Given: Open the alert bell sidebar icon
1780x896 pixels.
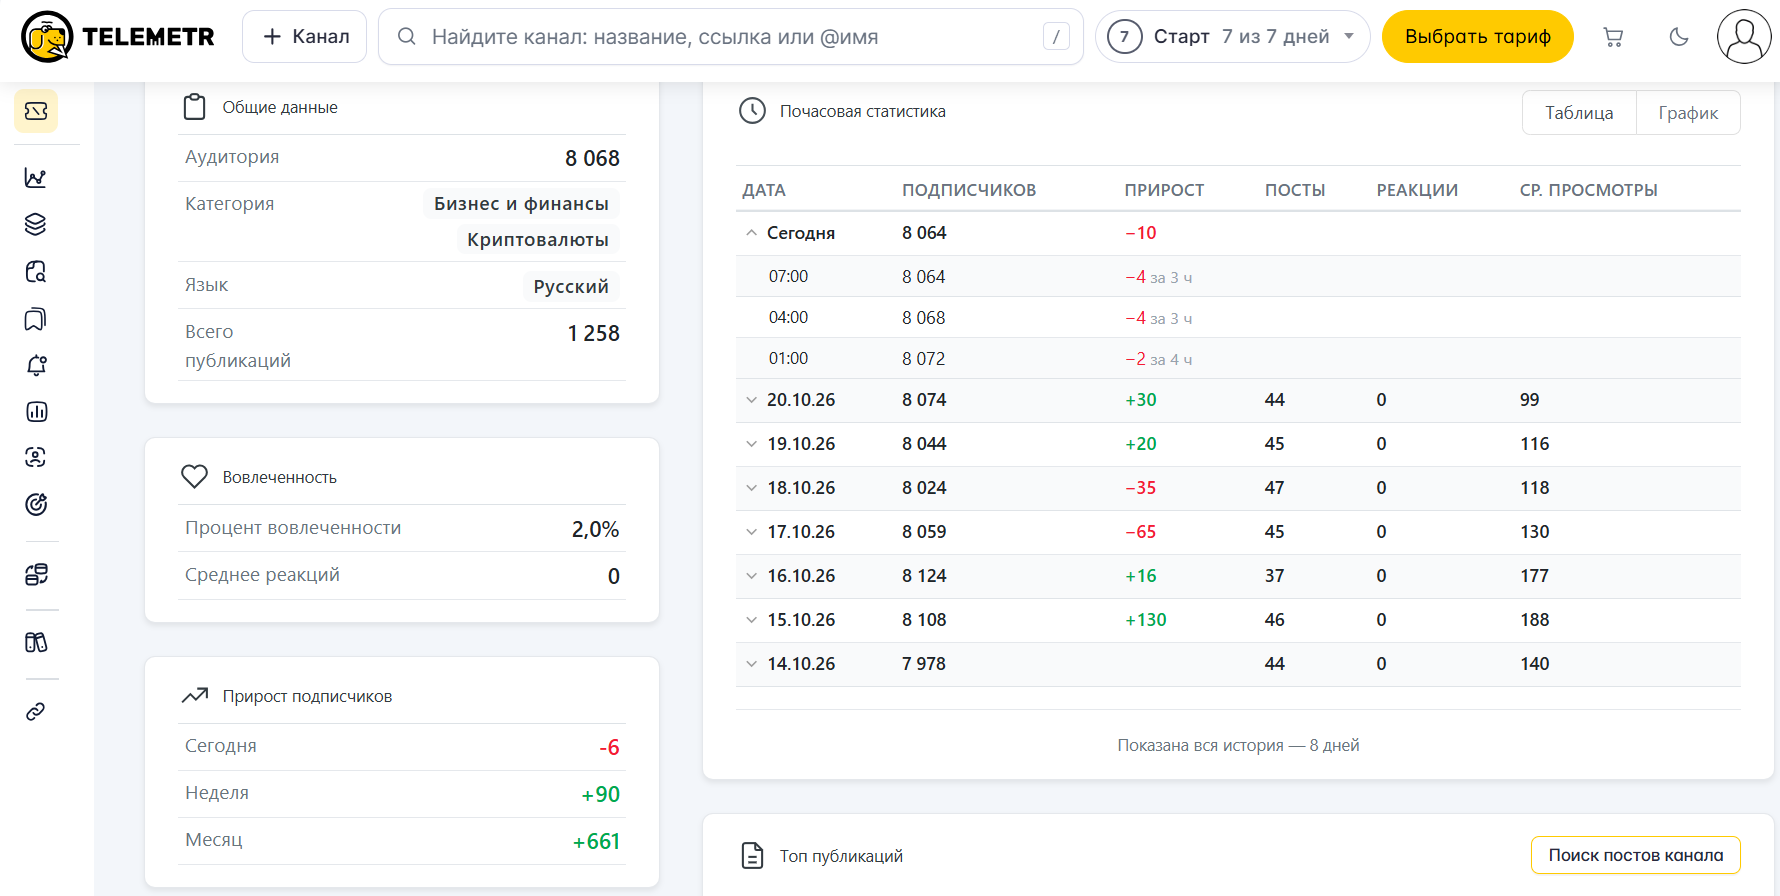Looking at the screenshot, I should pyautogui.click(x=36, y=365).
